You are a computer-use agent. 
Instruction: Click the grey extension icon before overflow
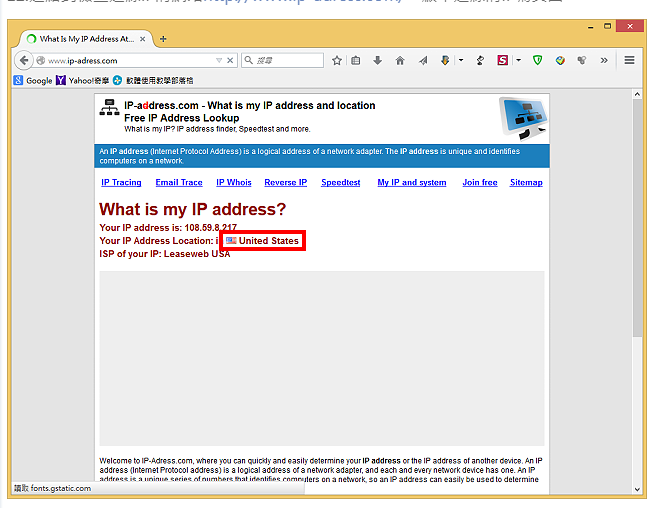582,60
